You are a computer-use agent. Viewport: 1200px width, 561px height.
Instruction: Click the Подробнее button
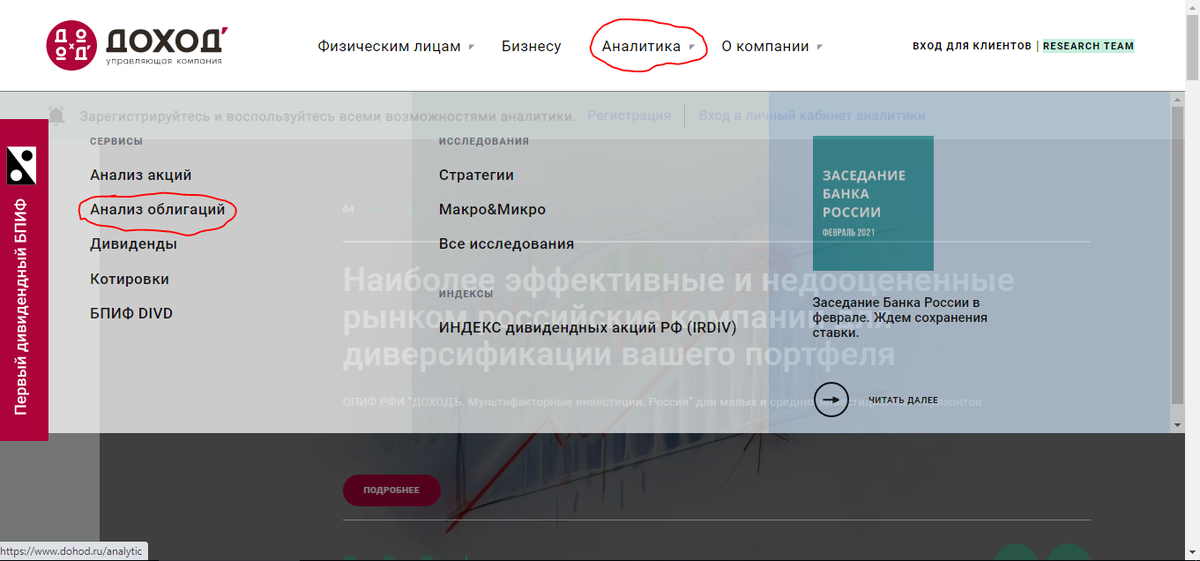(391, 490)
